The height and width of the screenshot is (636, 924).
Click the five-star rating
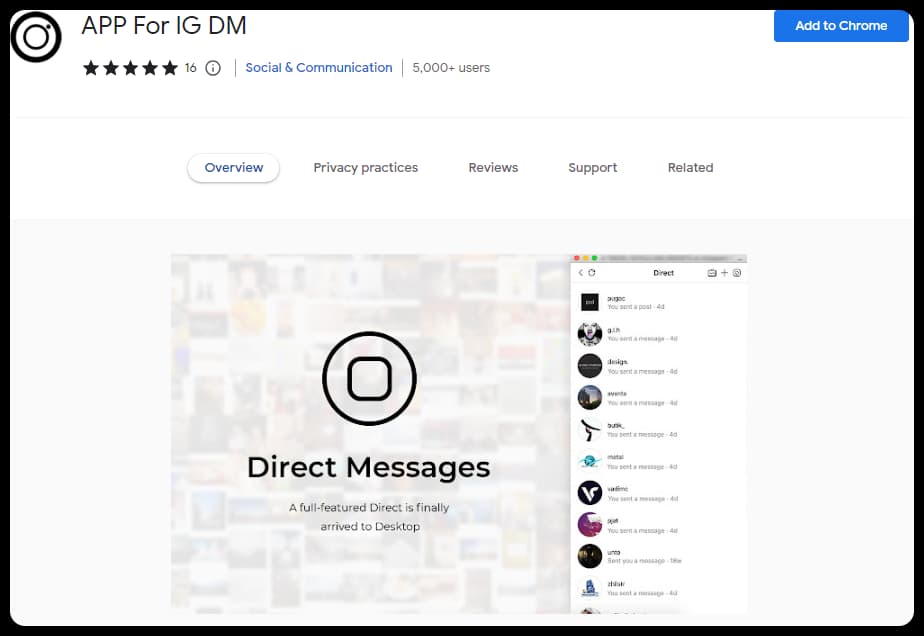[x=130, y=68]
